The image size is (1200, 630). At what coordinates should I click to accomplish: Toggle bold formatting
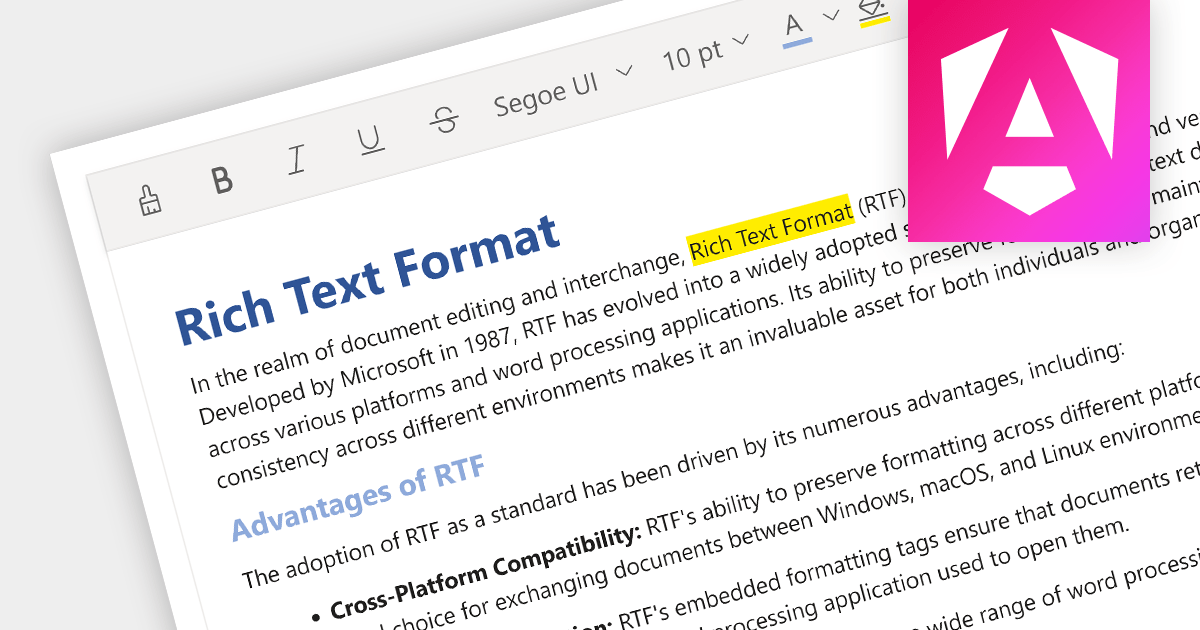click(x=222, y=180)
